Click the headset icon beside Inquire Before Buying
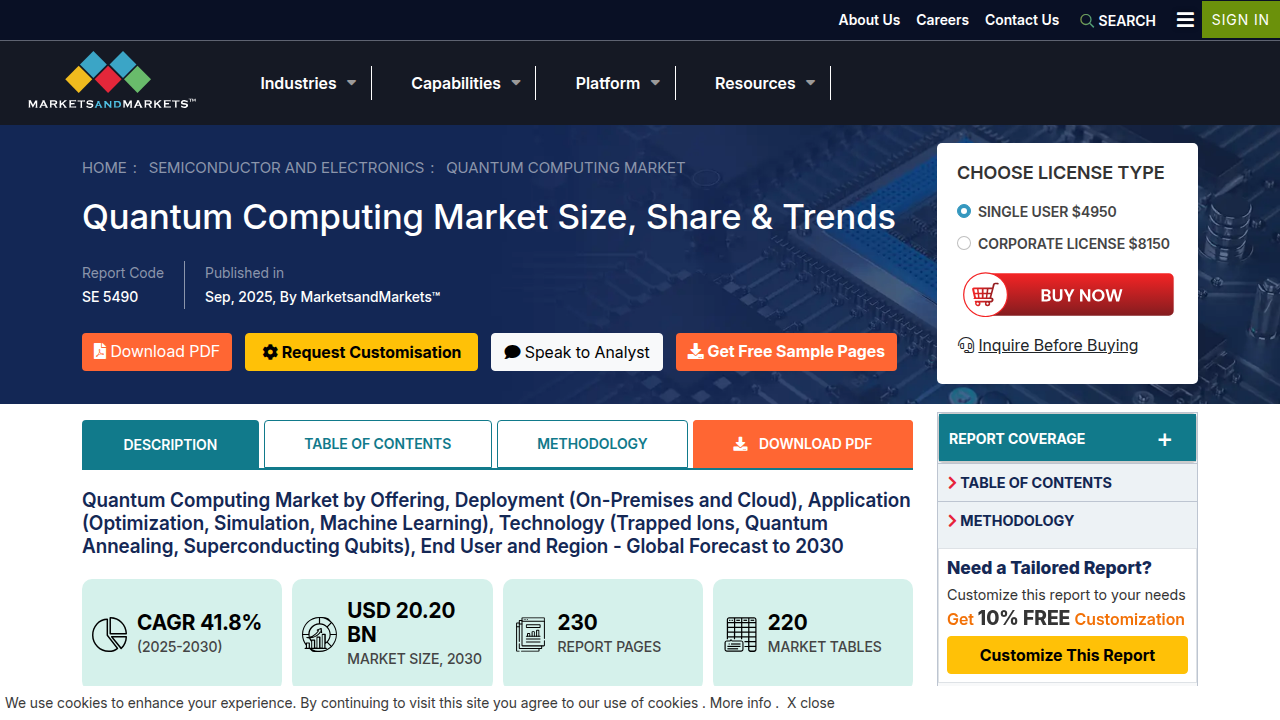Image resolution: width=1280 pixels, height=720 pixels. [966, 345]
